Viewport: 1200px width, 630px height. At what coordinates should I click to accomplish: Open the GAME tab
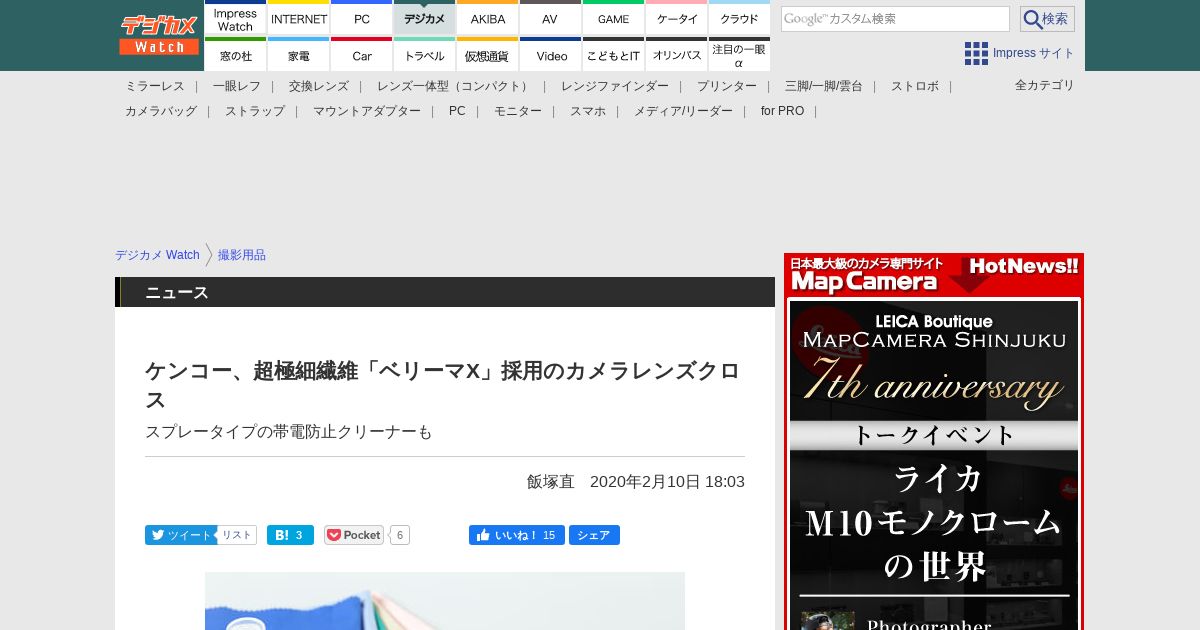click(613, 18)
